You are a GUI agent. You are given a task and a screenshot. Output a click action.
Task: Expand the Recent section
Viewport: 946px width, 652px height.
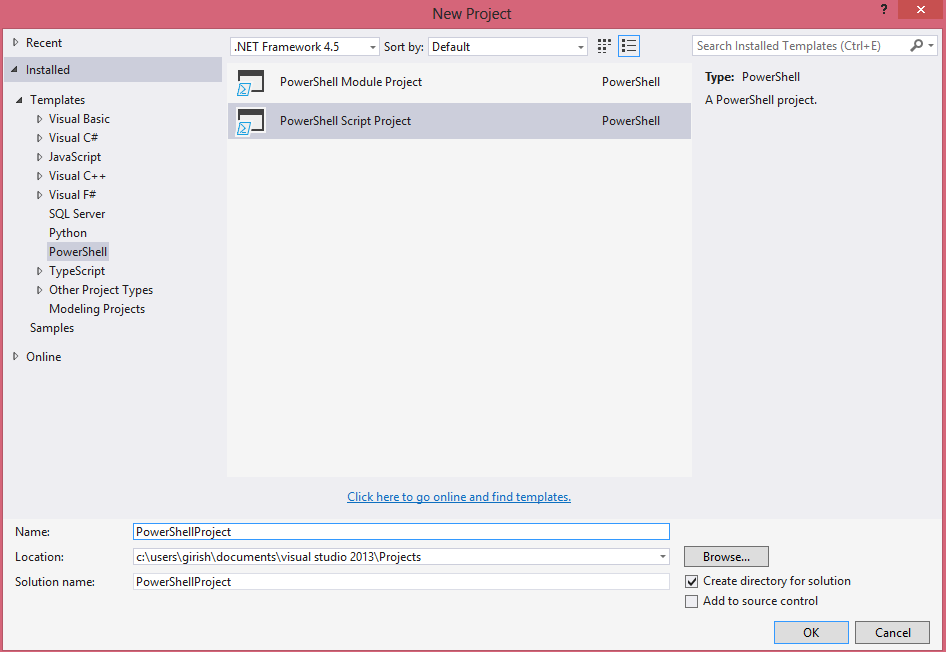[16, 43]
